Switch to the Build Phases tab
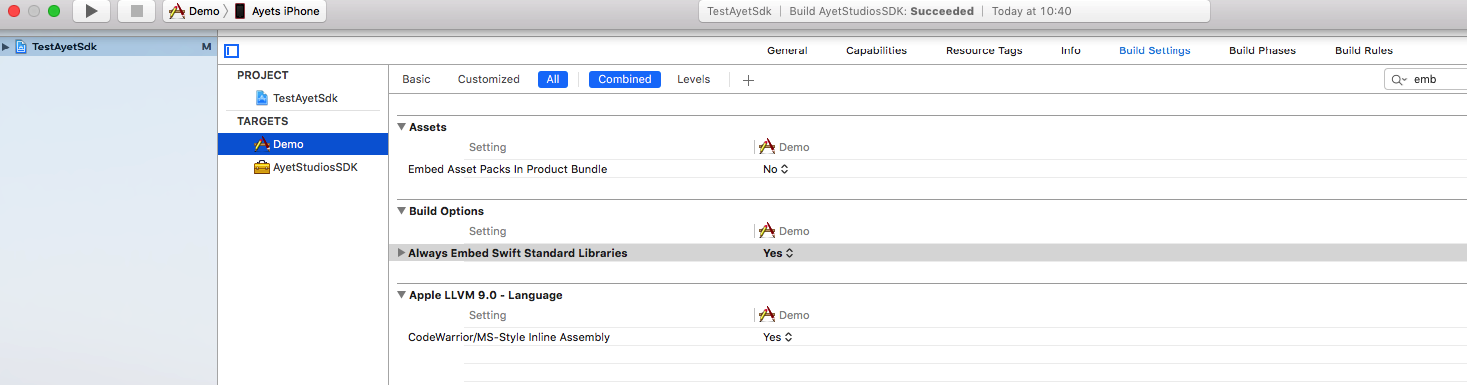This screenshot has height=385, width=1467. pyautogui.click(x=1262, y=50)
